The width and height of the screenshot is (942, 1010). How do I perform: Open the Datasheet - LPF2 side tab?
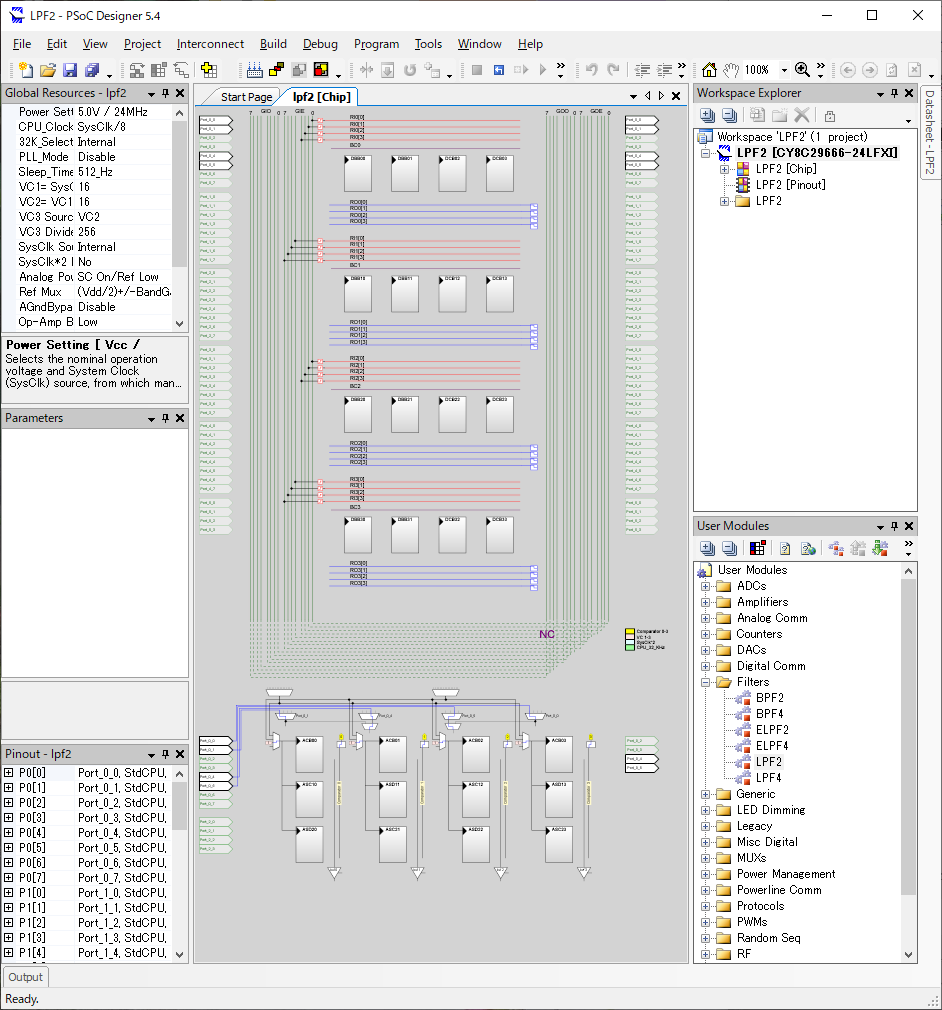pyautogui.click(x=930, y=132)
